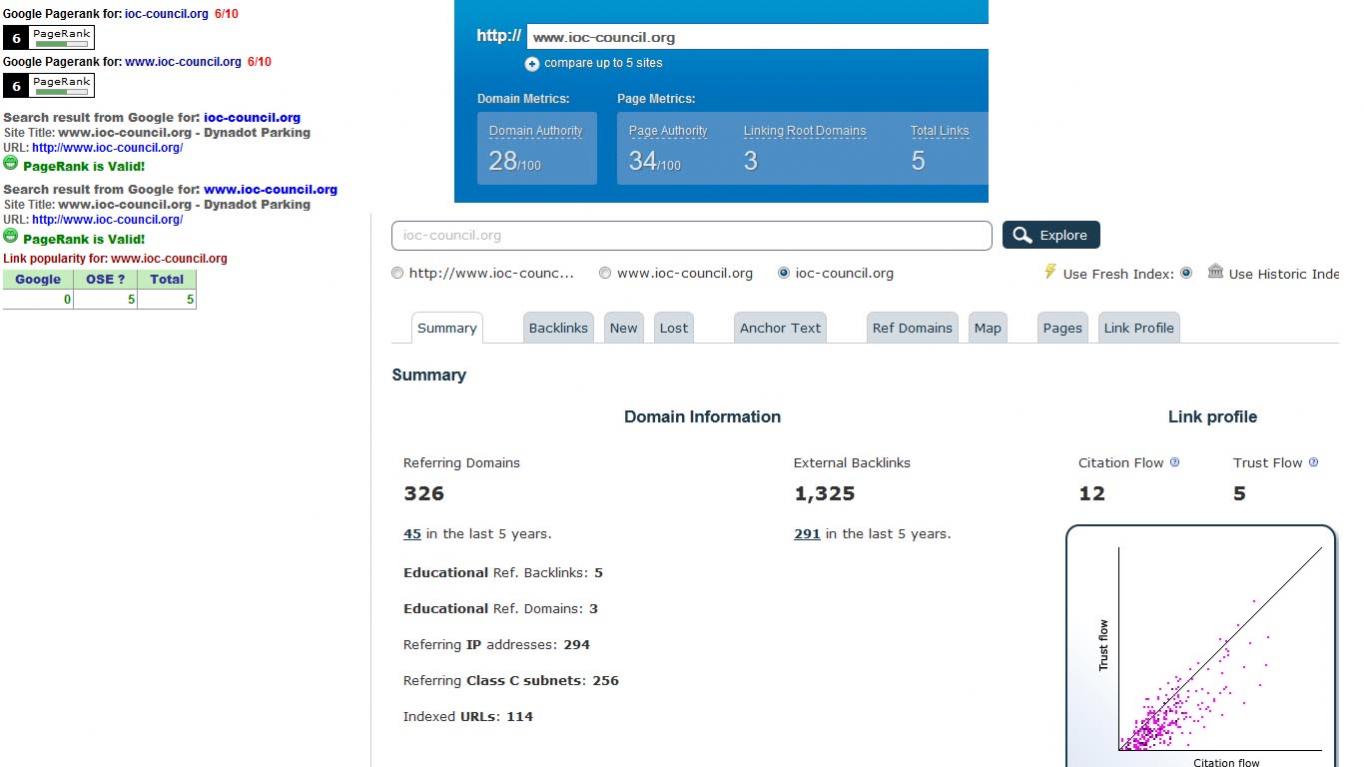
Task: Click www.ioc-council.org link in second Pagerank line
Action: click(183, 62)
